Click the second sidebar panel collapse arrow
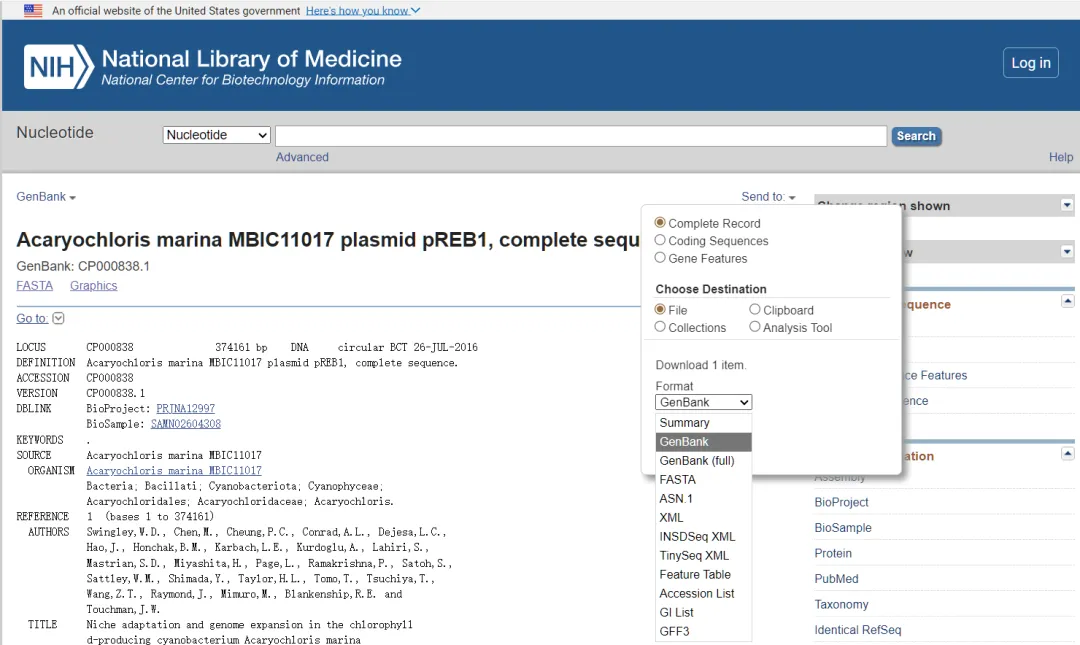 pyautogui.click(x=1067, y=252)
